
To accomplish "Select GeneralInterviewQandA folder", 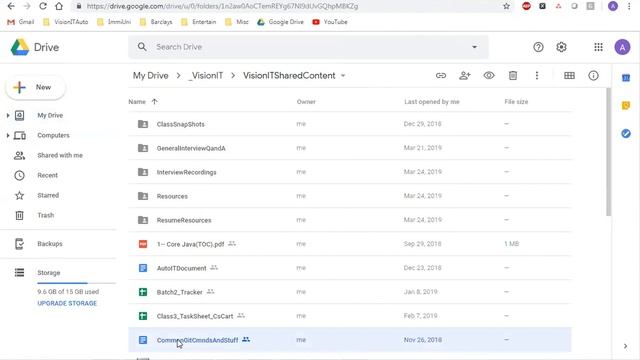I will (x=350, y=148).
